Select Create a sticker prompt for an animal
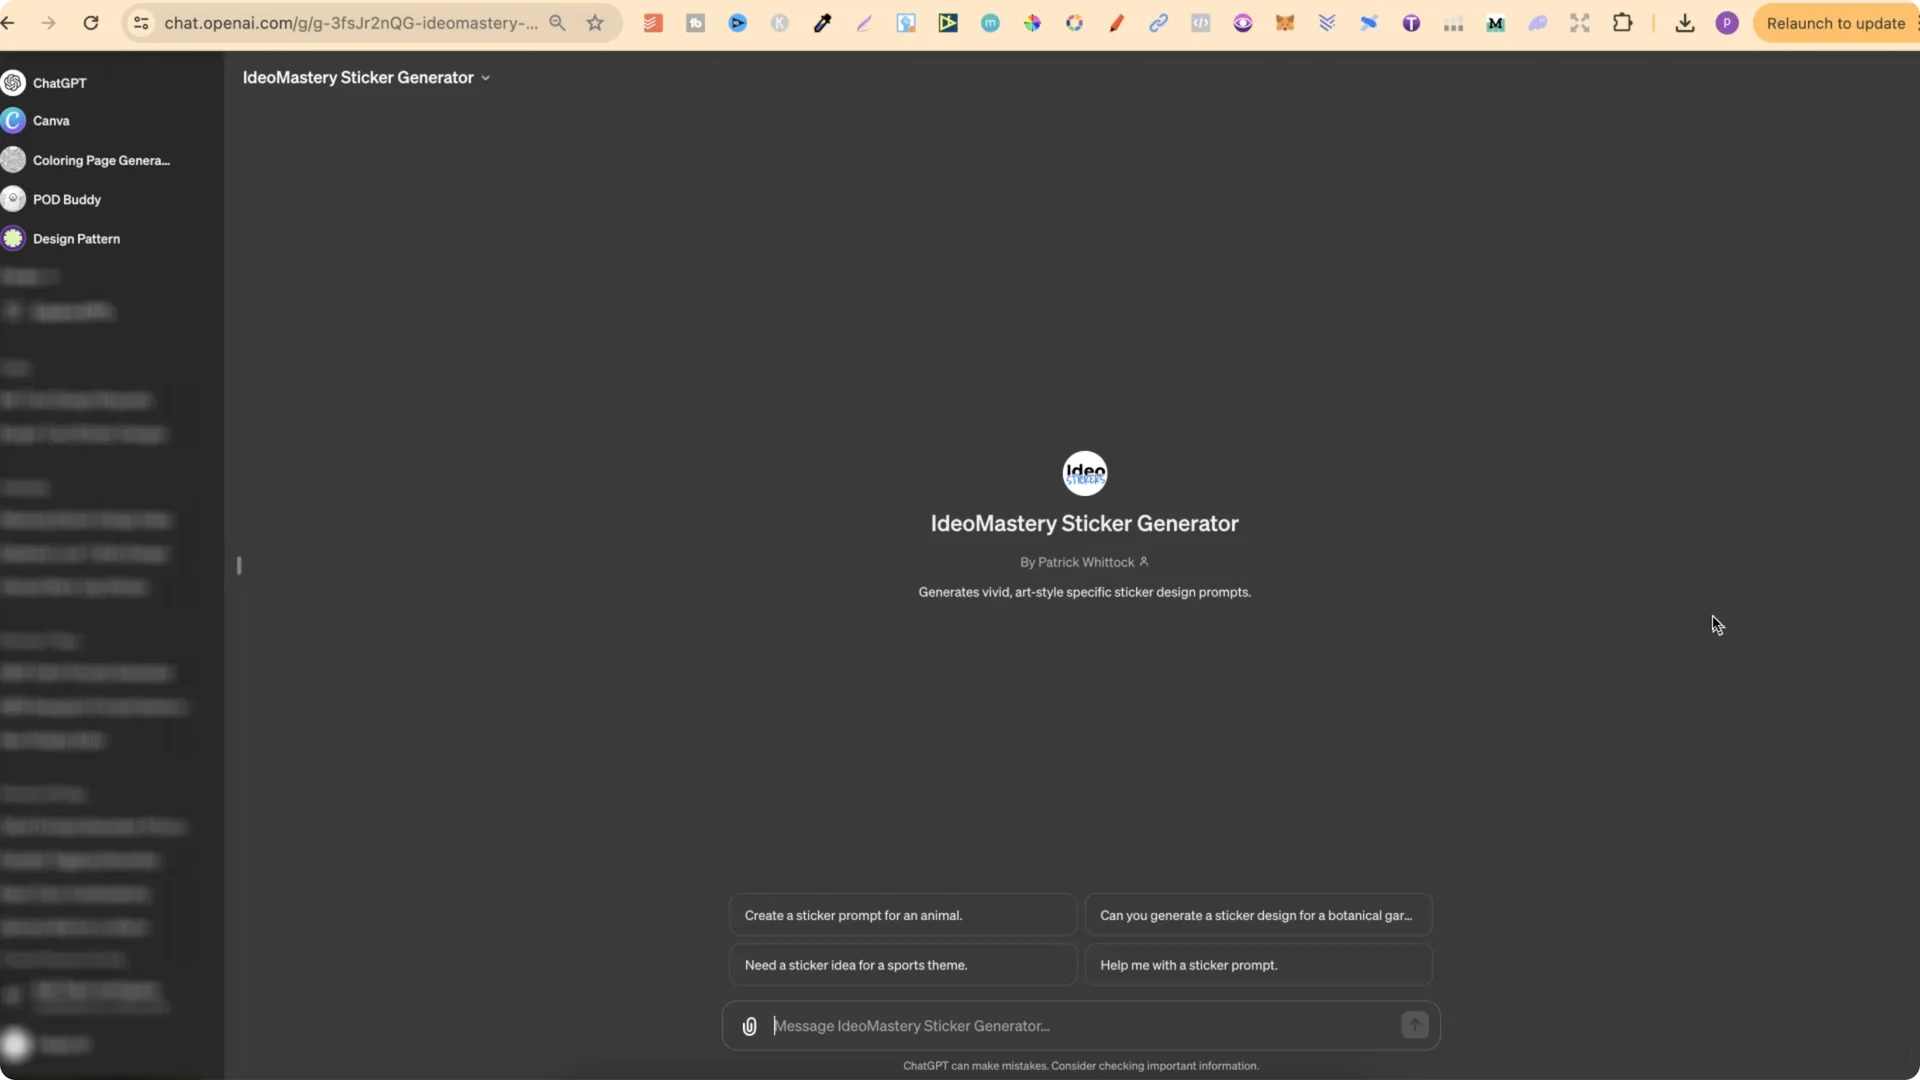The image size is (1920, 1080). (x=901, y=914)
